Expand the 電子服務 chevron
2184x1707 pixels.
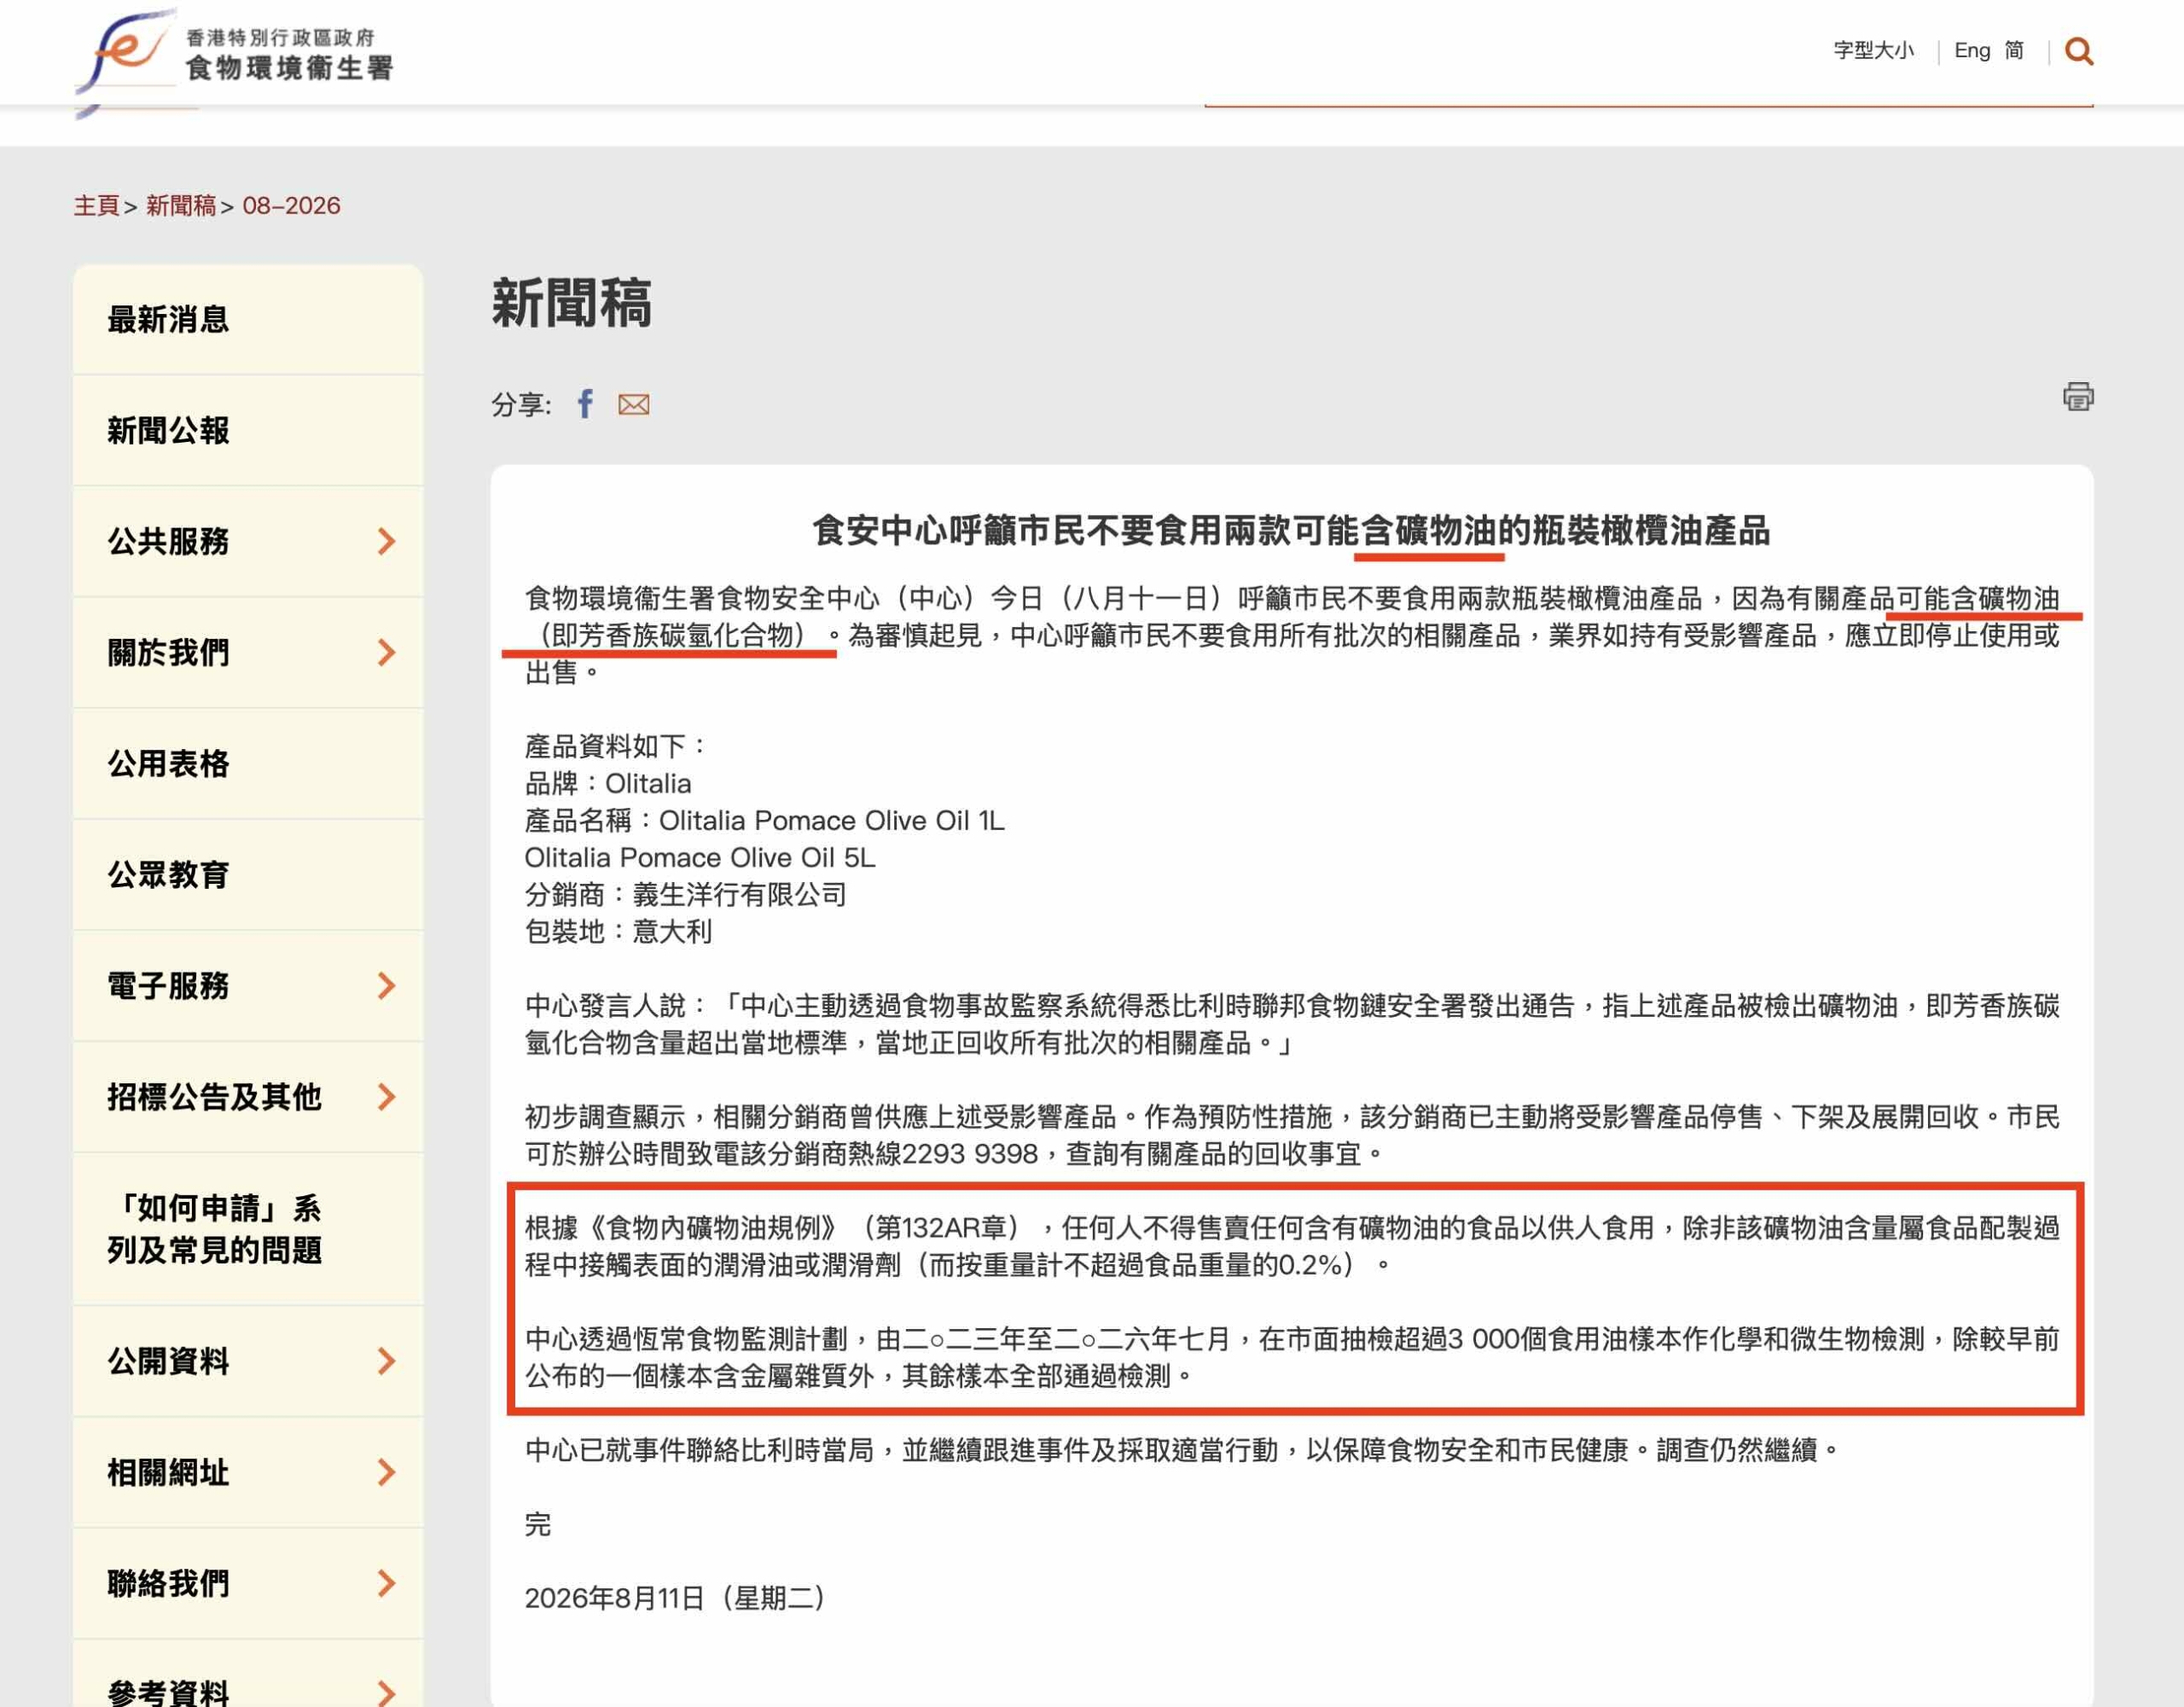point(386,986)
